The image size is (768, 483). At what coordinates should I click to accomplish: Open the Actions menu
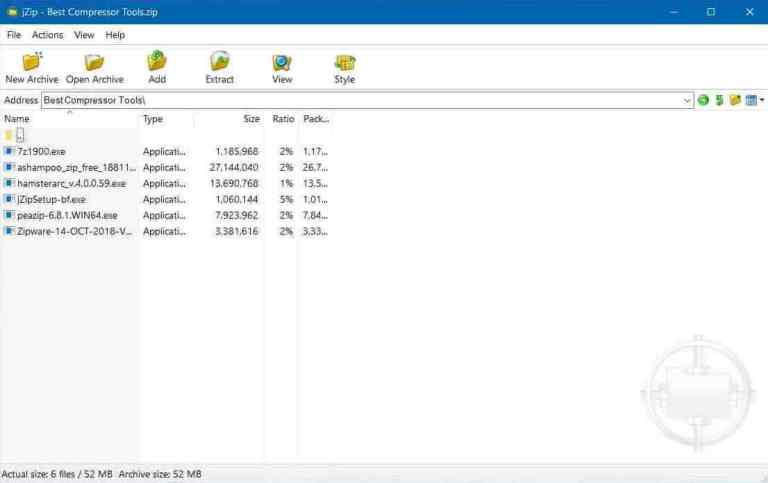[x=48, y=35]
